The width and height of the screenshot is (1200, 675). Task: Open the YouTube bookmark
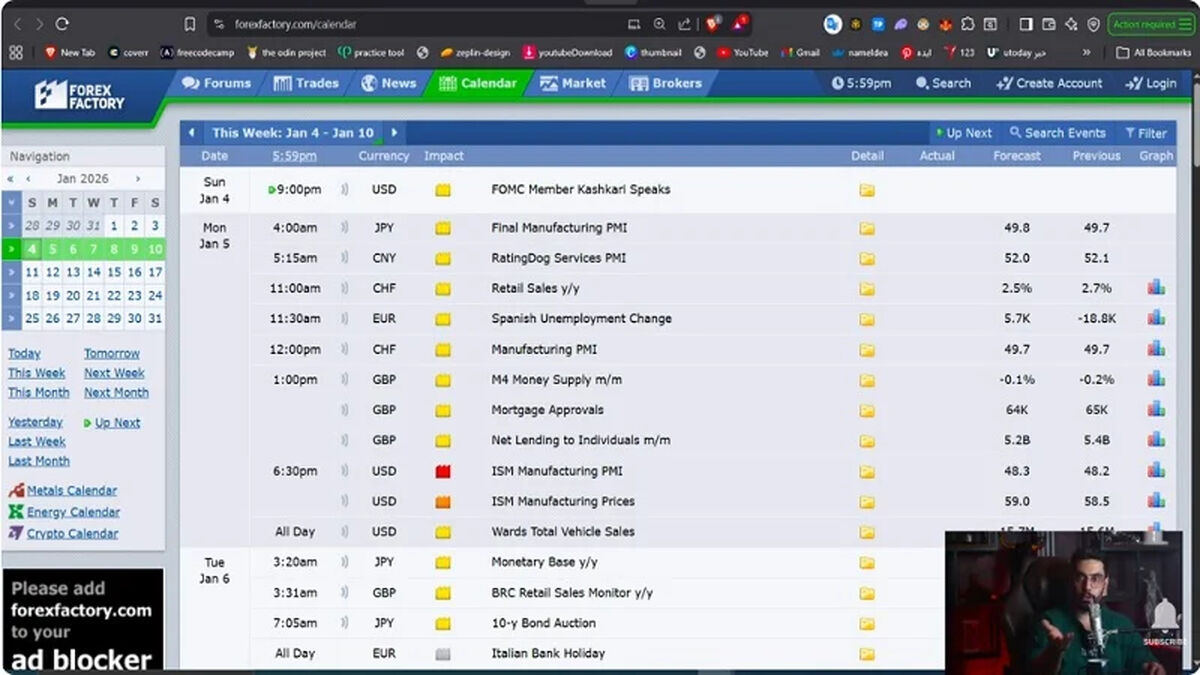tap(742, 52)
